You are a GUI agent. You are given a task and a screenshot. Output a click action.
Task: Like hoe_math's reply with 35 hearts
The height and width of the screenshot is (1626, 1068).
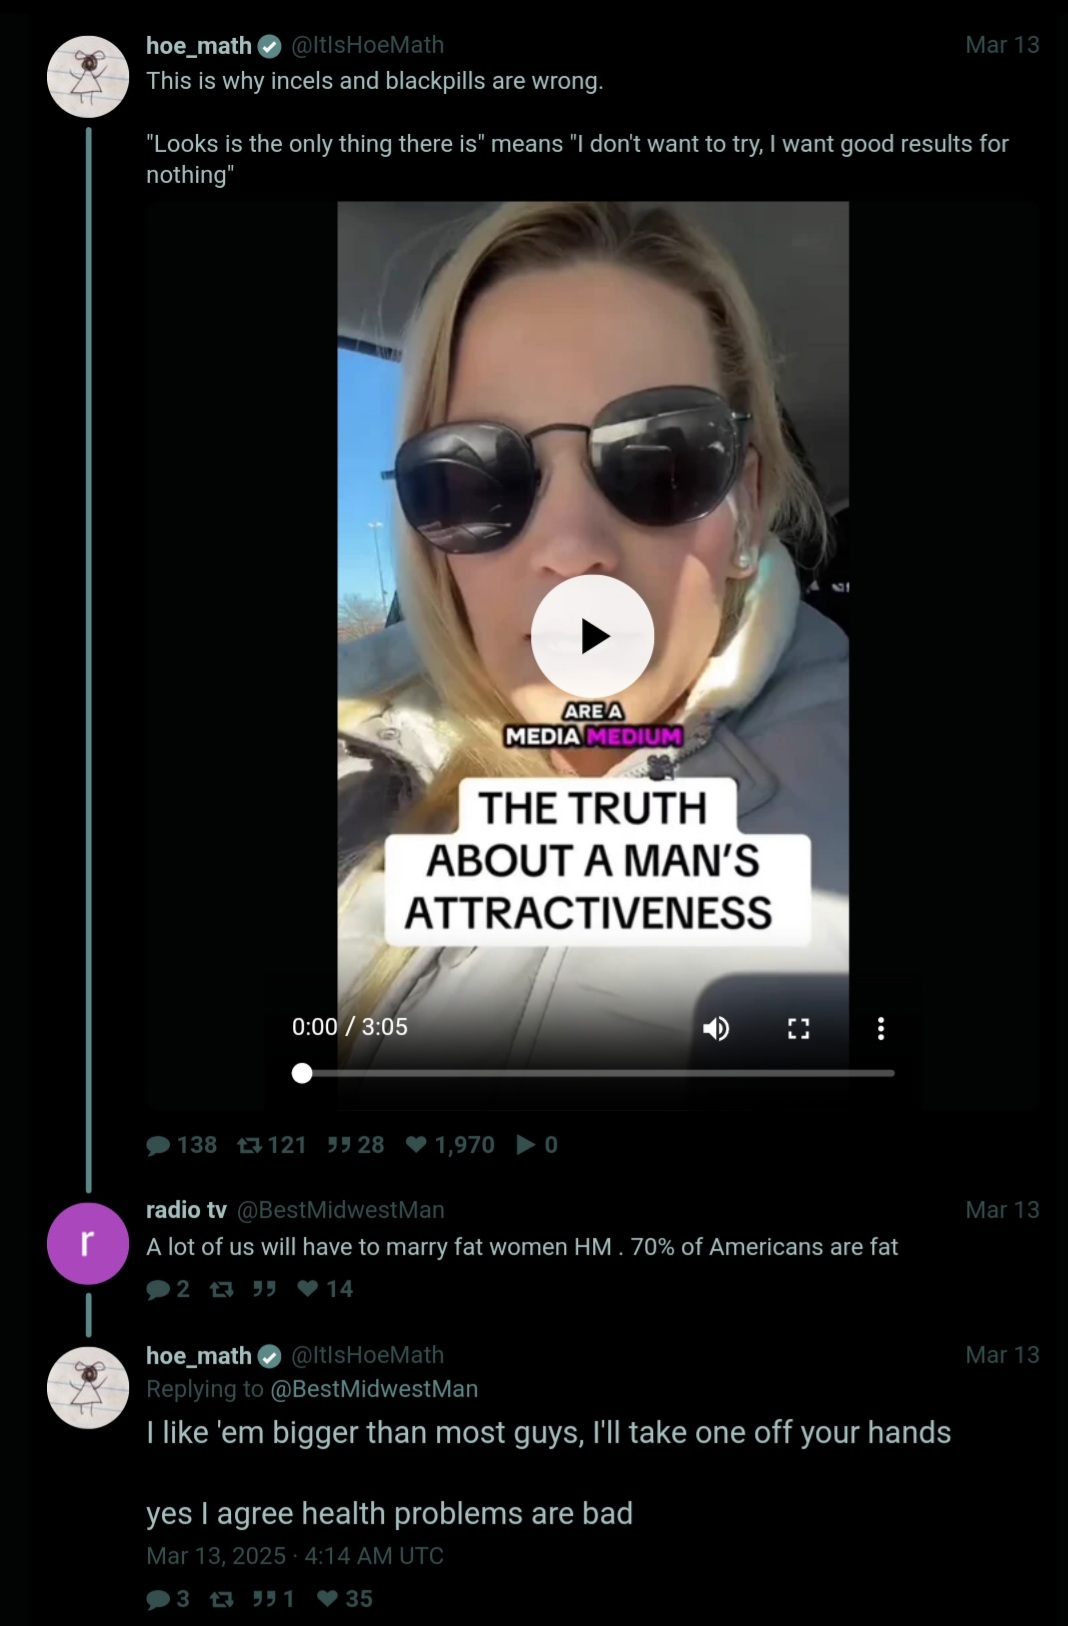327,1598
